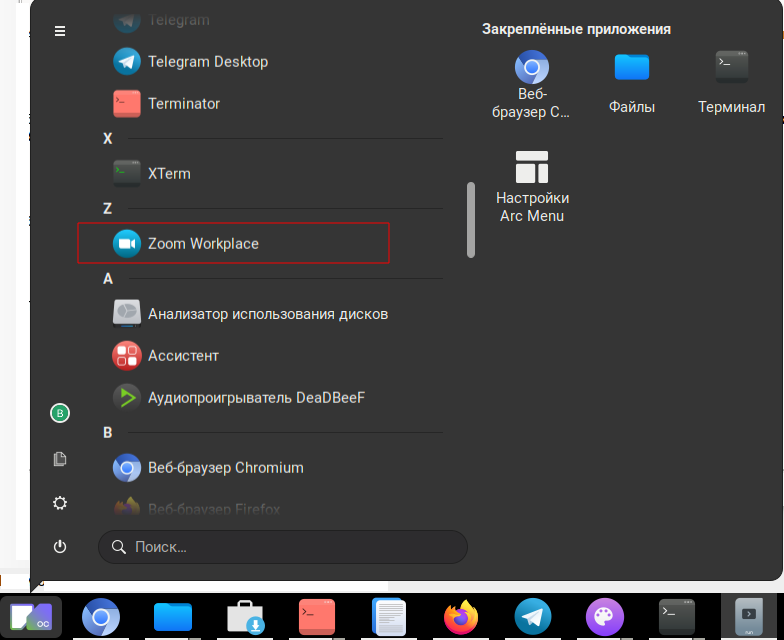Start Terminator from the application list

[183, 104]
